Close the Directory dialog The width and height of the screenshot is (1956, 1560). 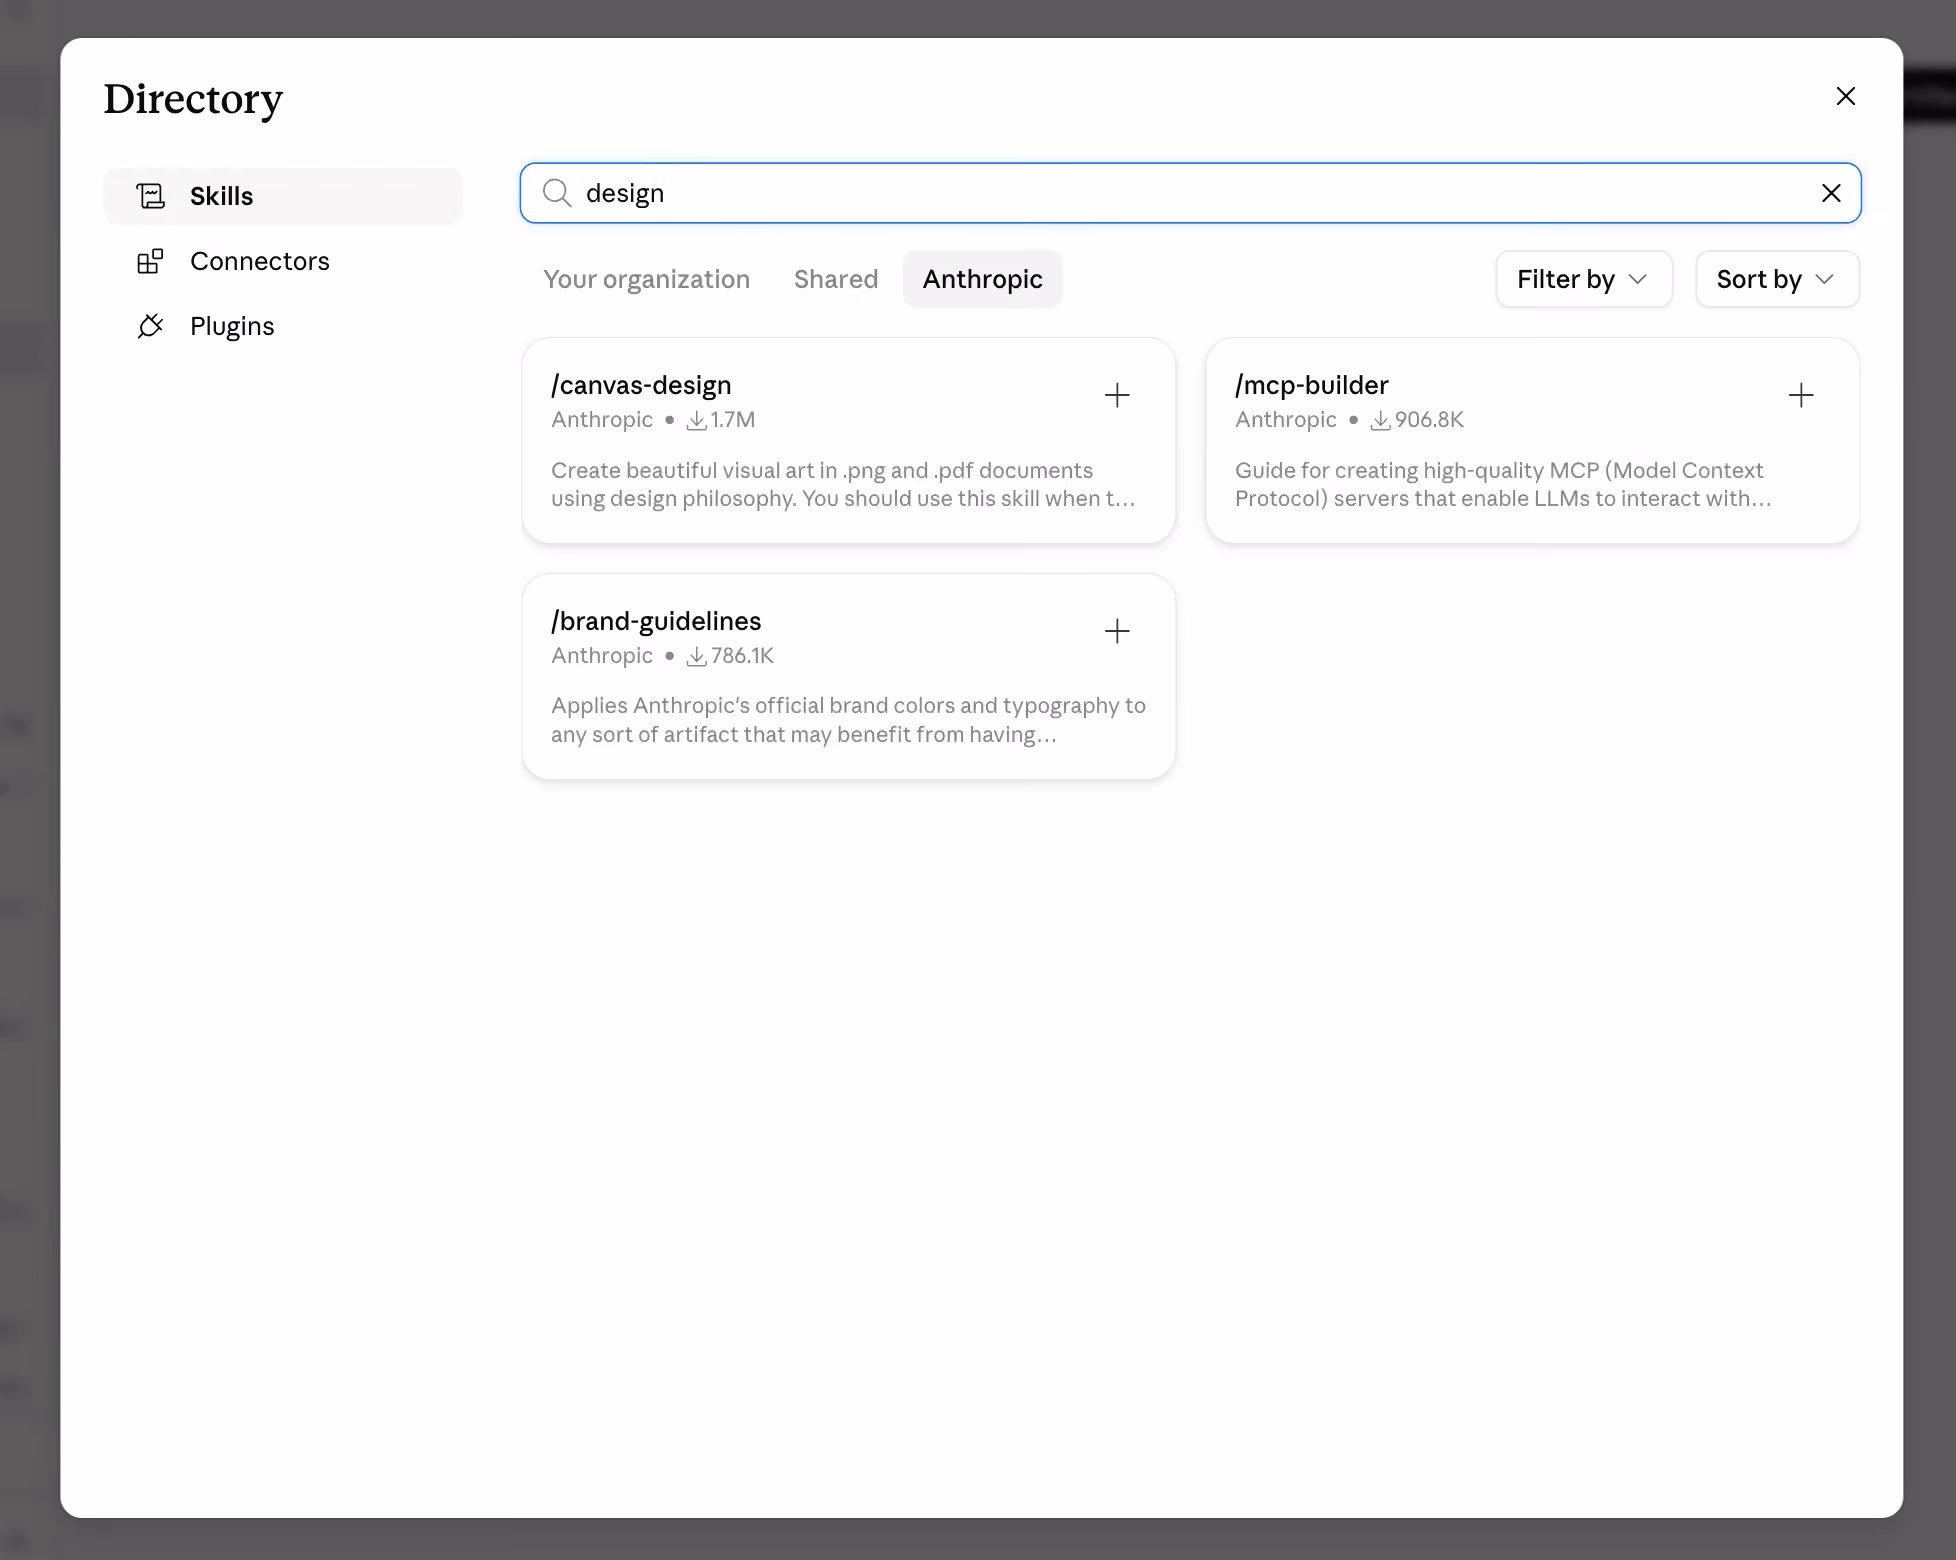(x=1845, y=96)
